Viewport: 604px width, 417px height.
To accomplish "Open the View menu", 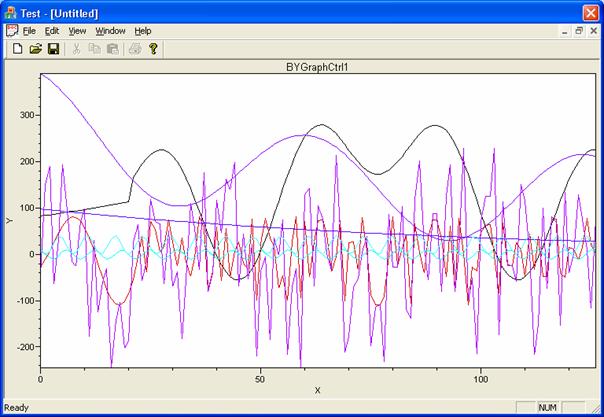I will coord(77,31).
